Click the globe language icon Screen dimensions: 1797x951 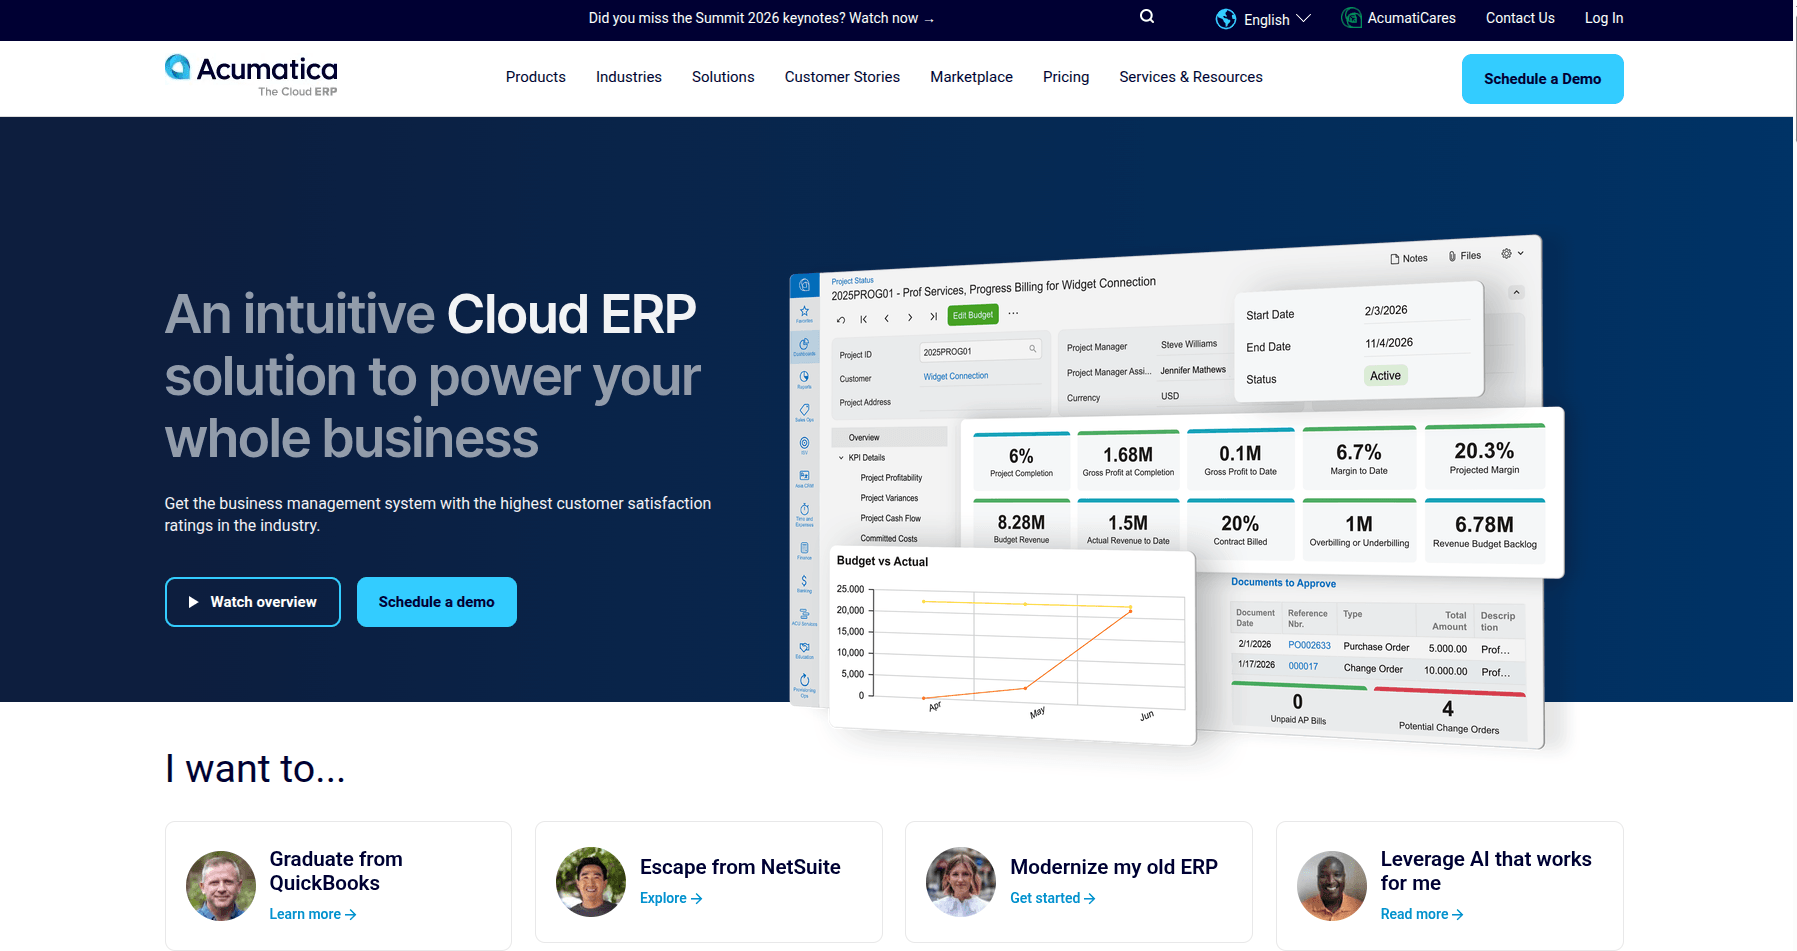tap(1226, 19)
